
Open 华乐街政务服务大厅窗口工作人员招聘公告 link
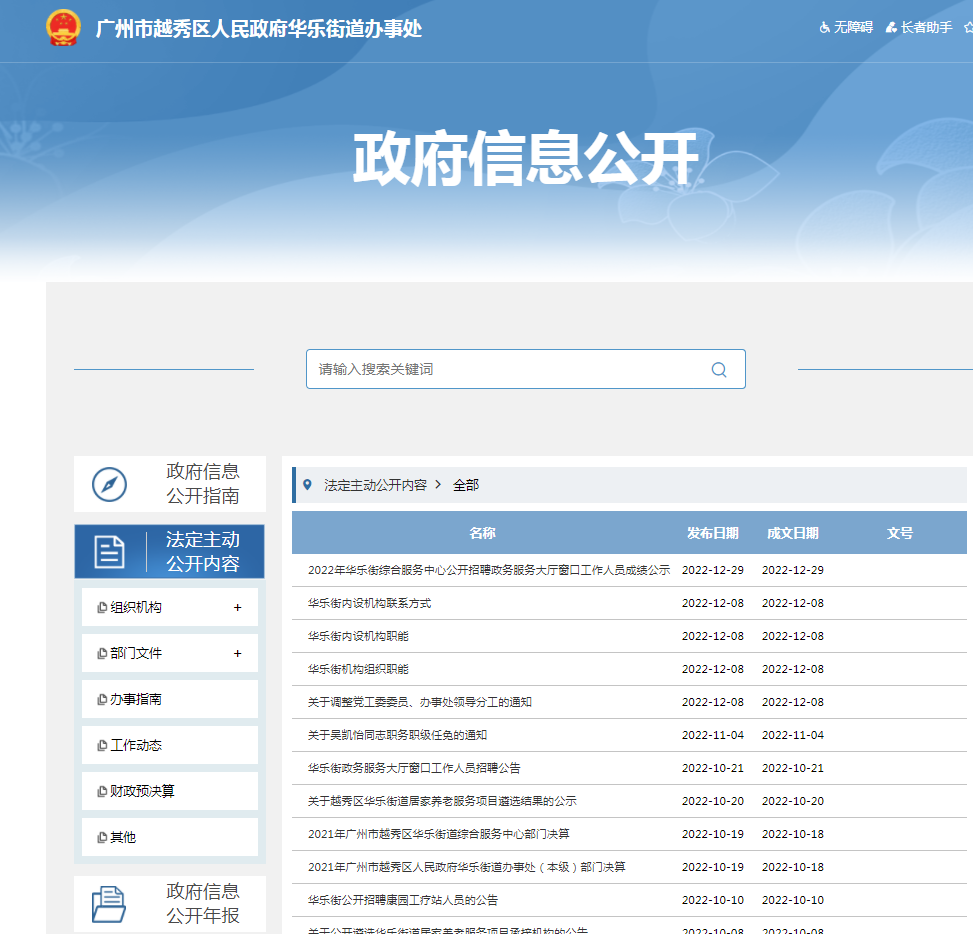(x=414, y=768)
